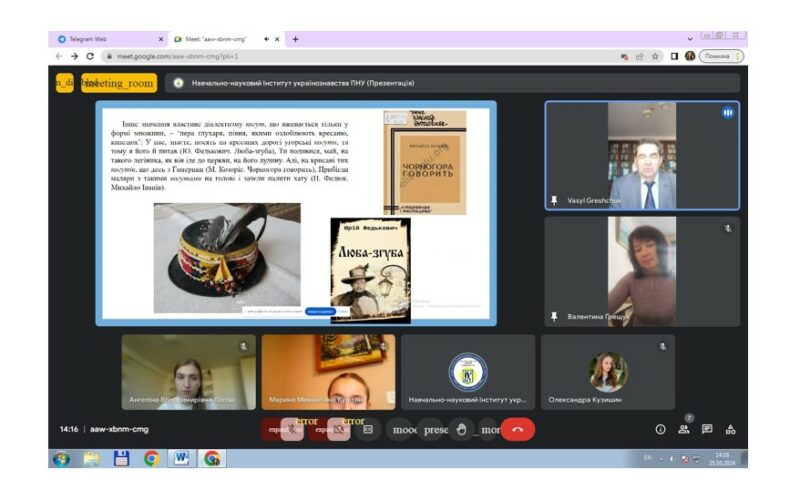This screenshot has width=800, height=500.
Task: Click the send reaction emoji icon
Action: click(x=404, y=429)
